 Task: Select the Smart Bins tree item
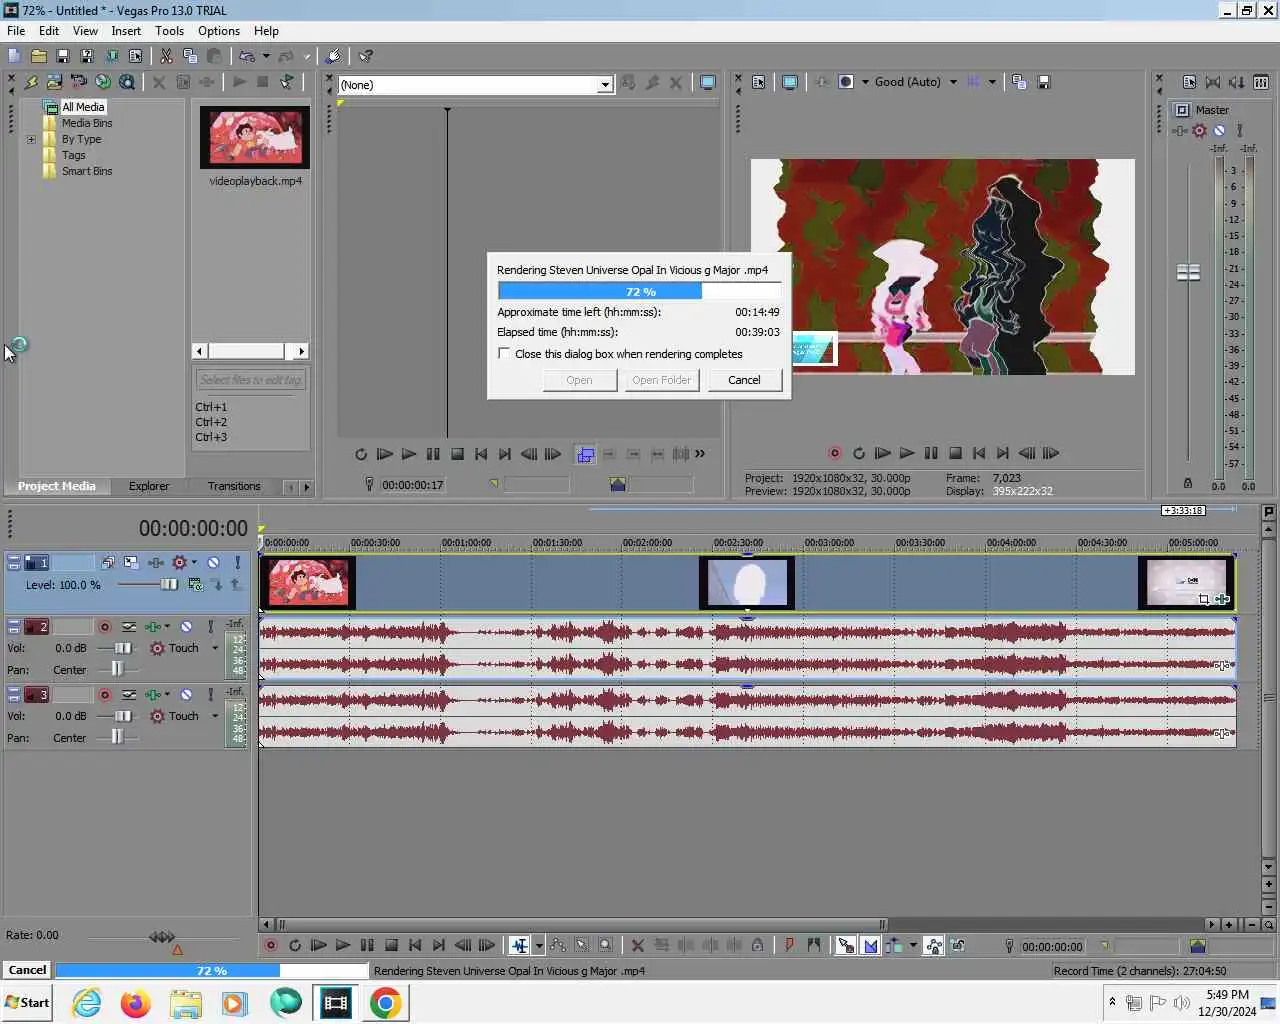87,171
